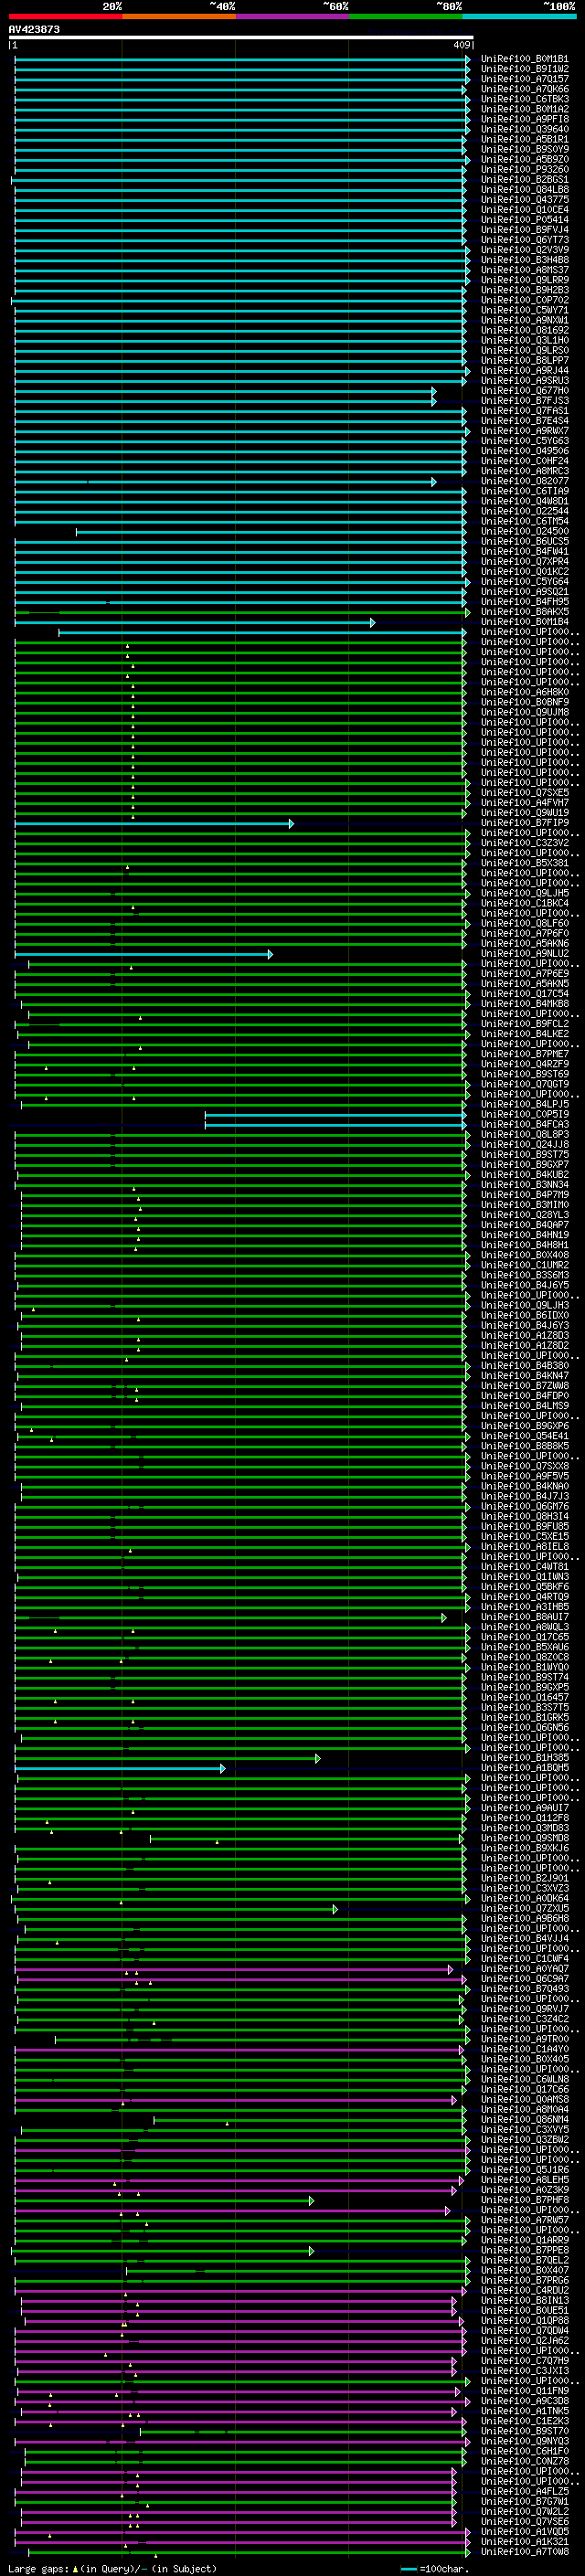585x2576 pixels.
Task: Click the white query sequence bar
Action: [x=241, y=37]
